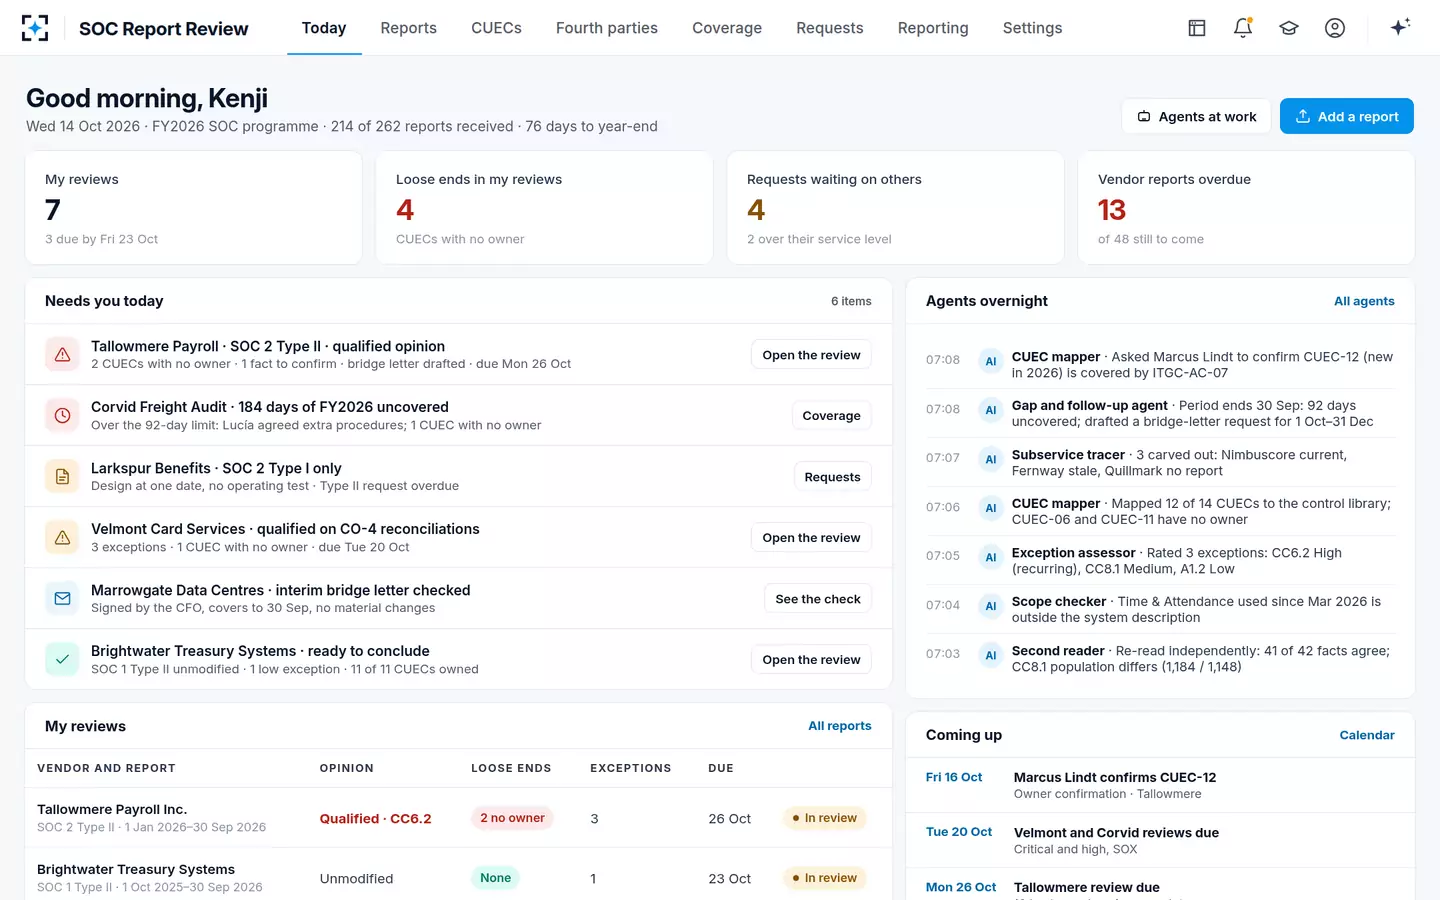Click the warning icon beside Velmont Card Services
Viewport: 1440px width, 900px height.
click(x=62, y=537)
